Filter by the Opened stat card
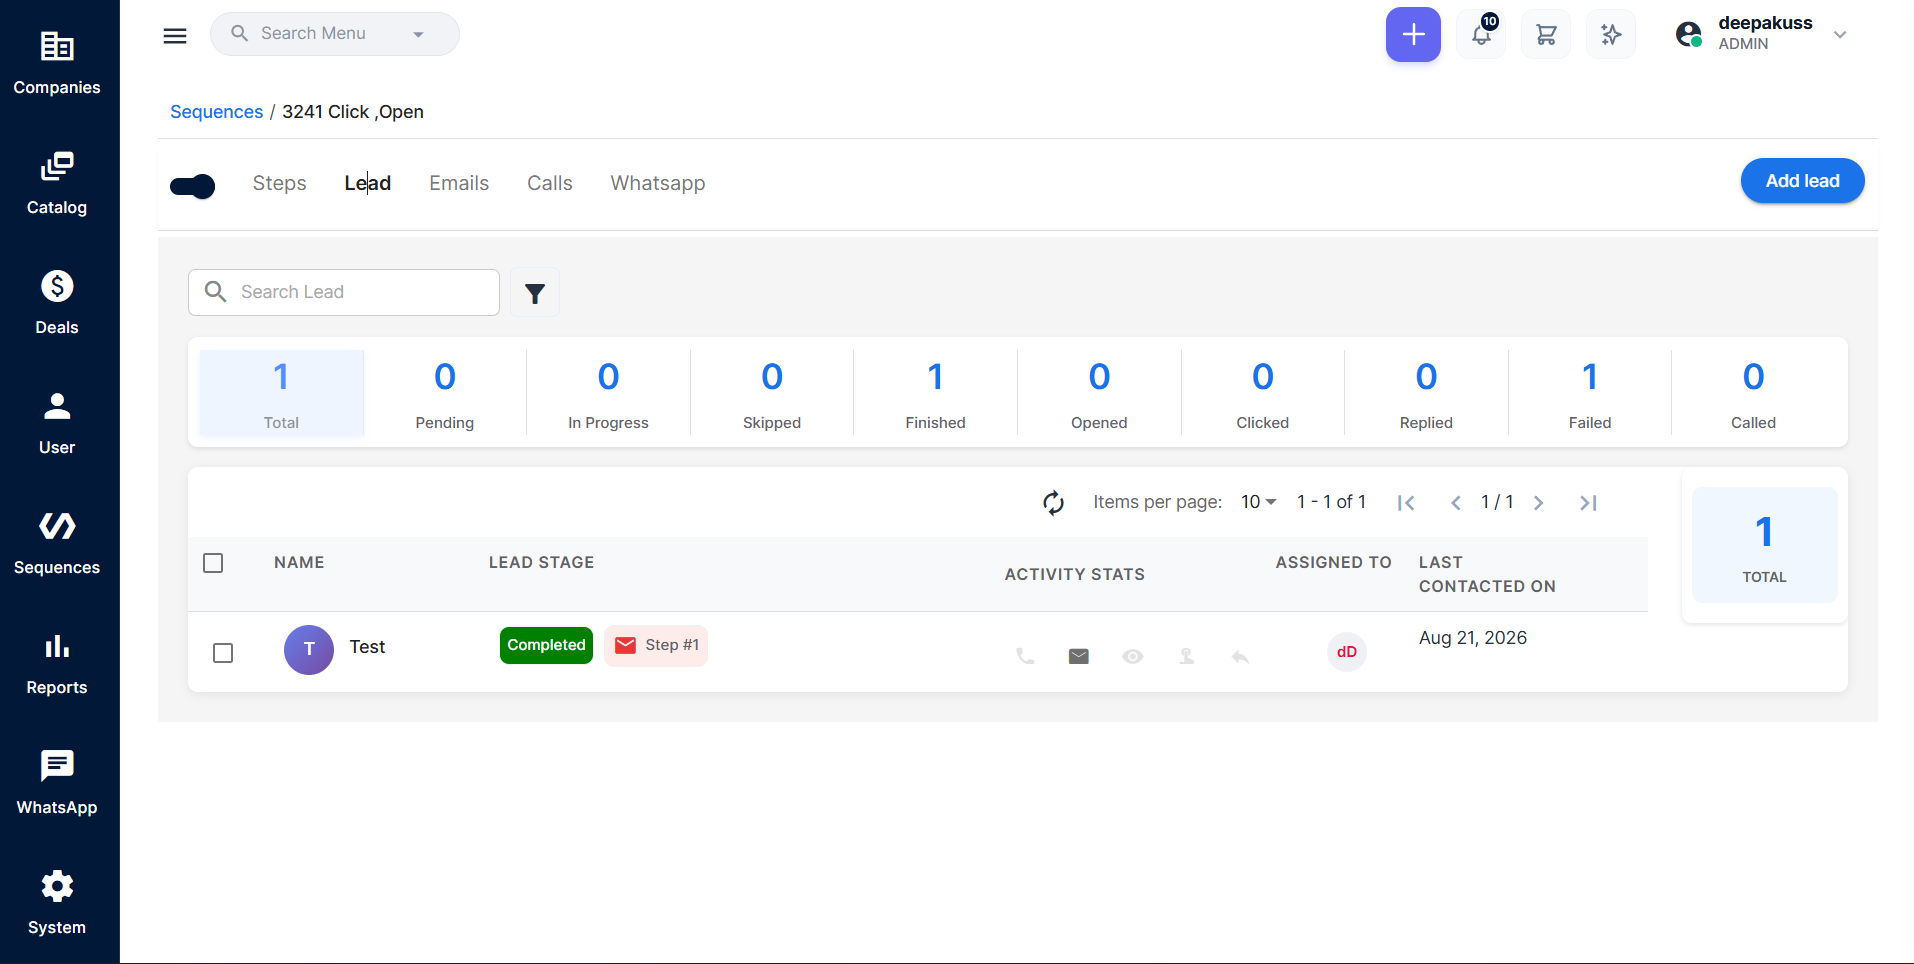This screenshot has height=964, width=1914. click(x=1099, y=393)
